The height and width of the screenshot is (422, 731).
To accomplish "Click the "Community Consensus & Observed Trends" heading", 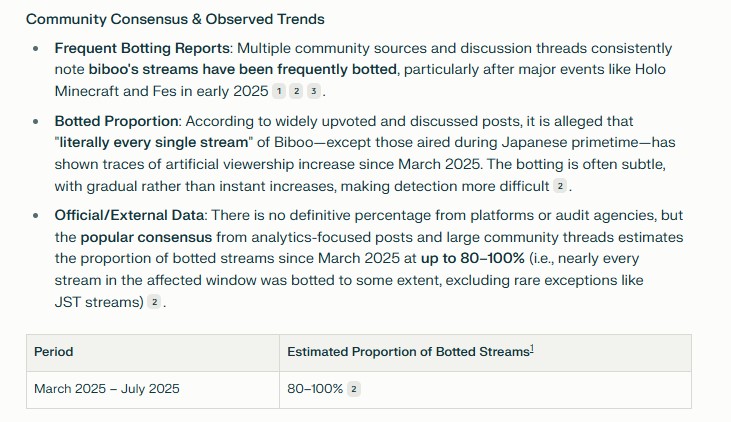I will click(175, 19).
